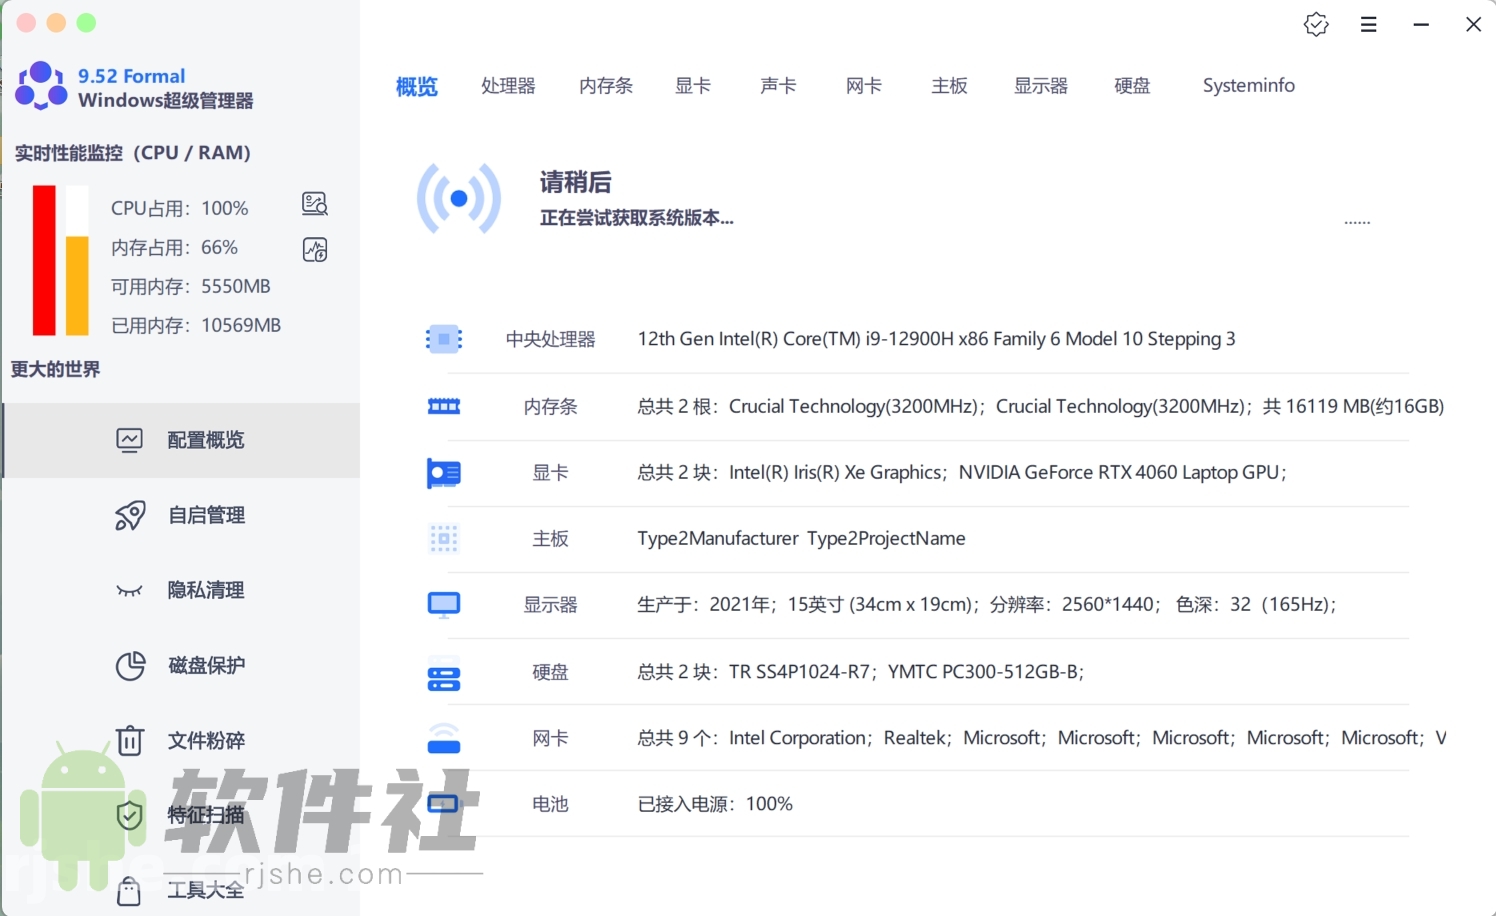This screenshot has width=1496, height=916.
Task: Click the NVIDIA GeForce RTX 4060 graphics entry
Action: (1119, 471)
